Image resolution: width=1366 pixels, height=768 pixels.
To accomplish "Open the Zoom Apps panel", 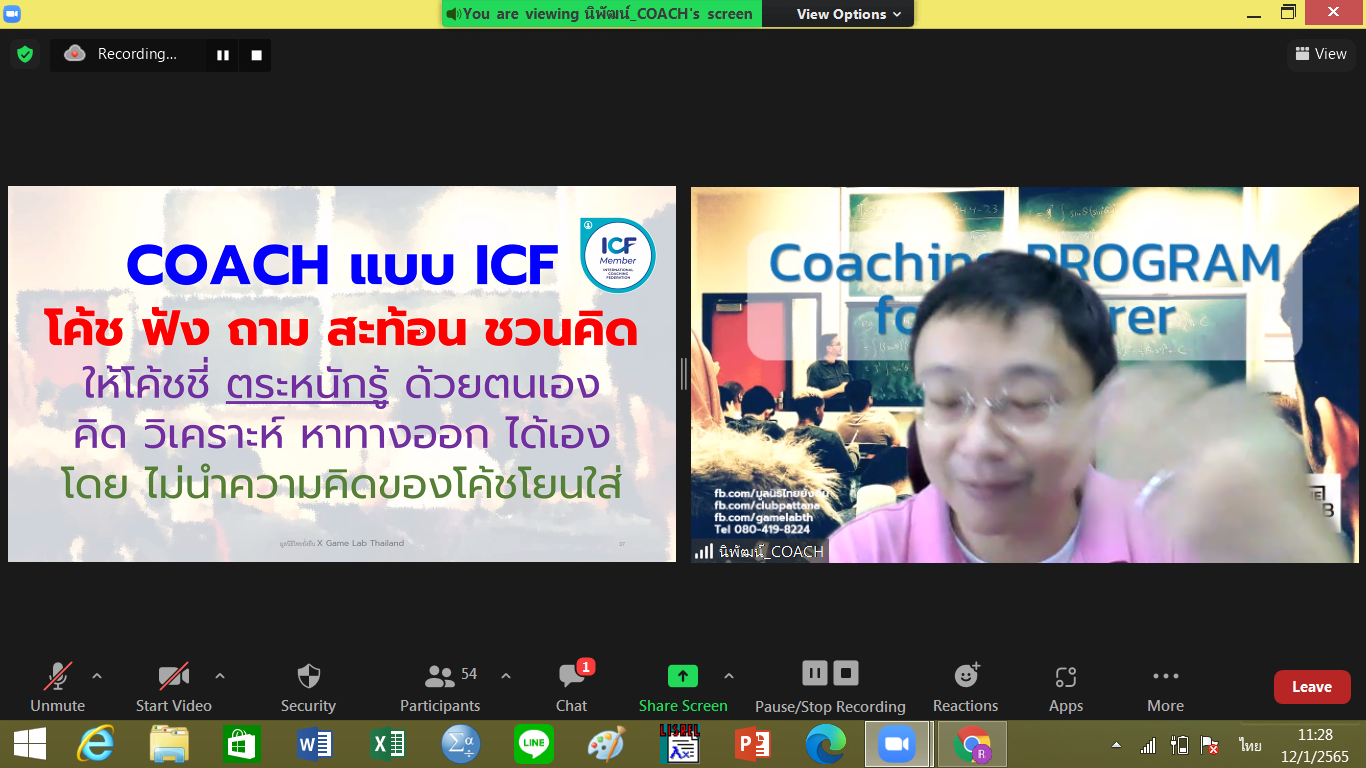I will (1065, 687).
